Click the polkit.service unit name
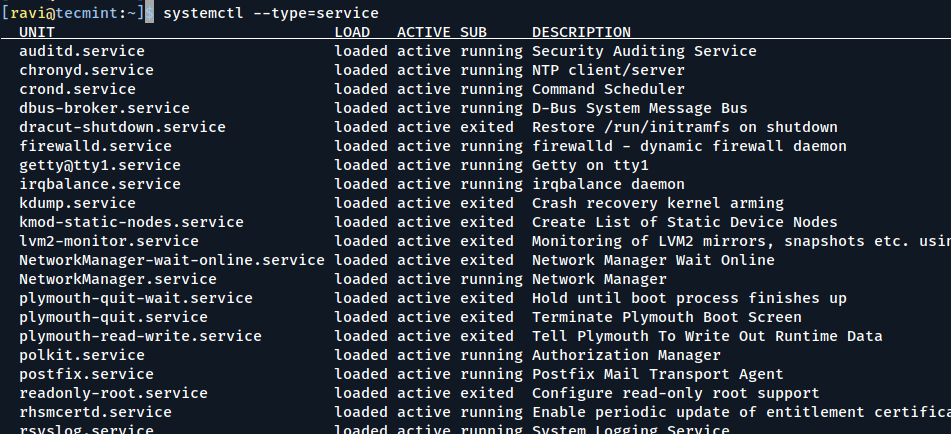Screen dimensions: 951x434 point(82,355)
